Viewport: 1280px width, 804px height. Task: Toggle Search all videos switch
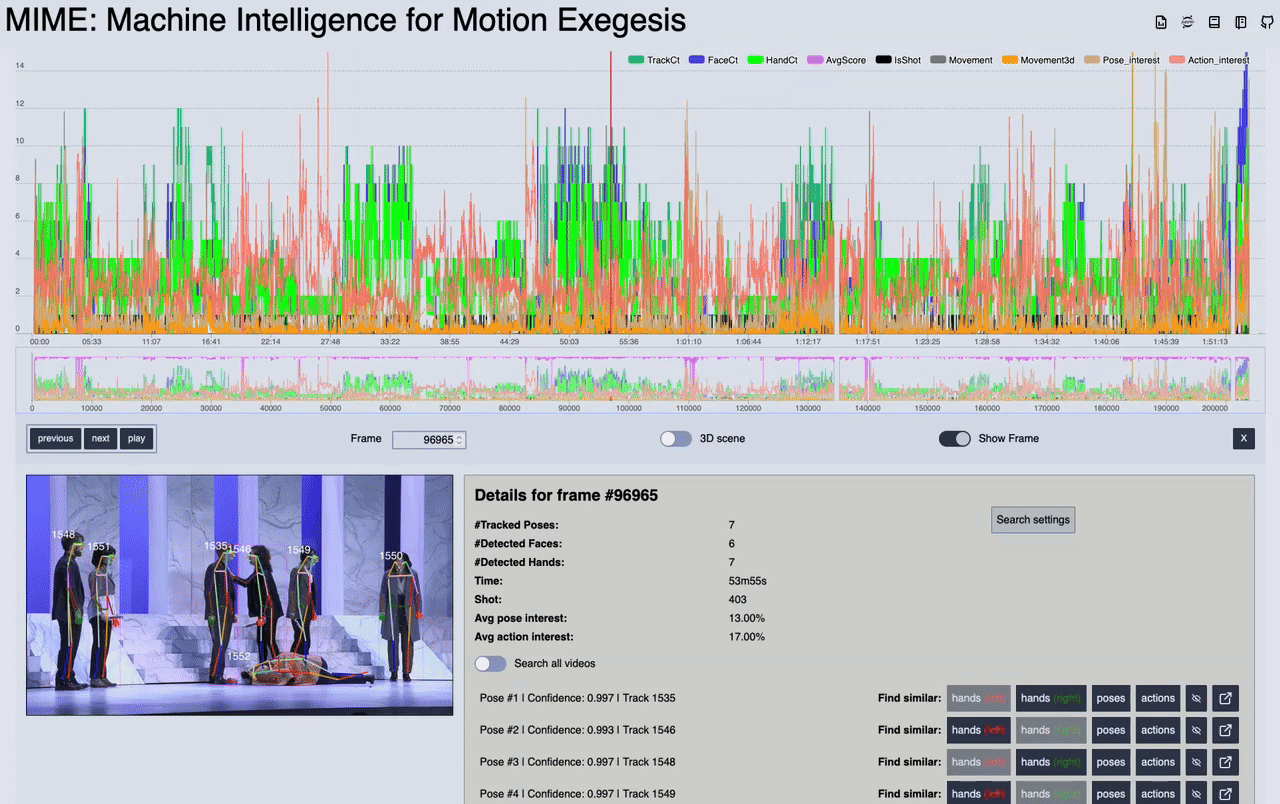click(491, 664)
